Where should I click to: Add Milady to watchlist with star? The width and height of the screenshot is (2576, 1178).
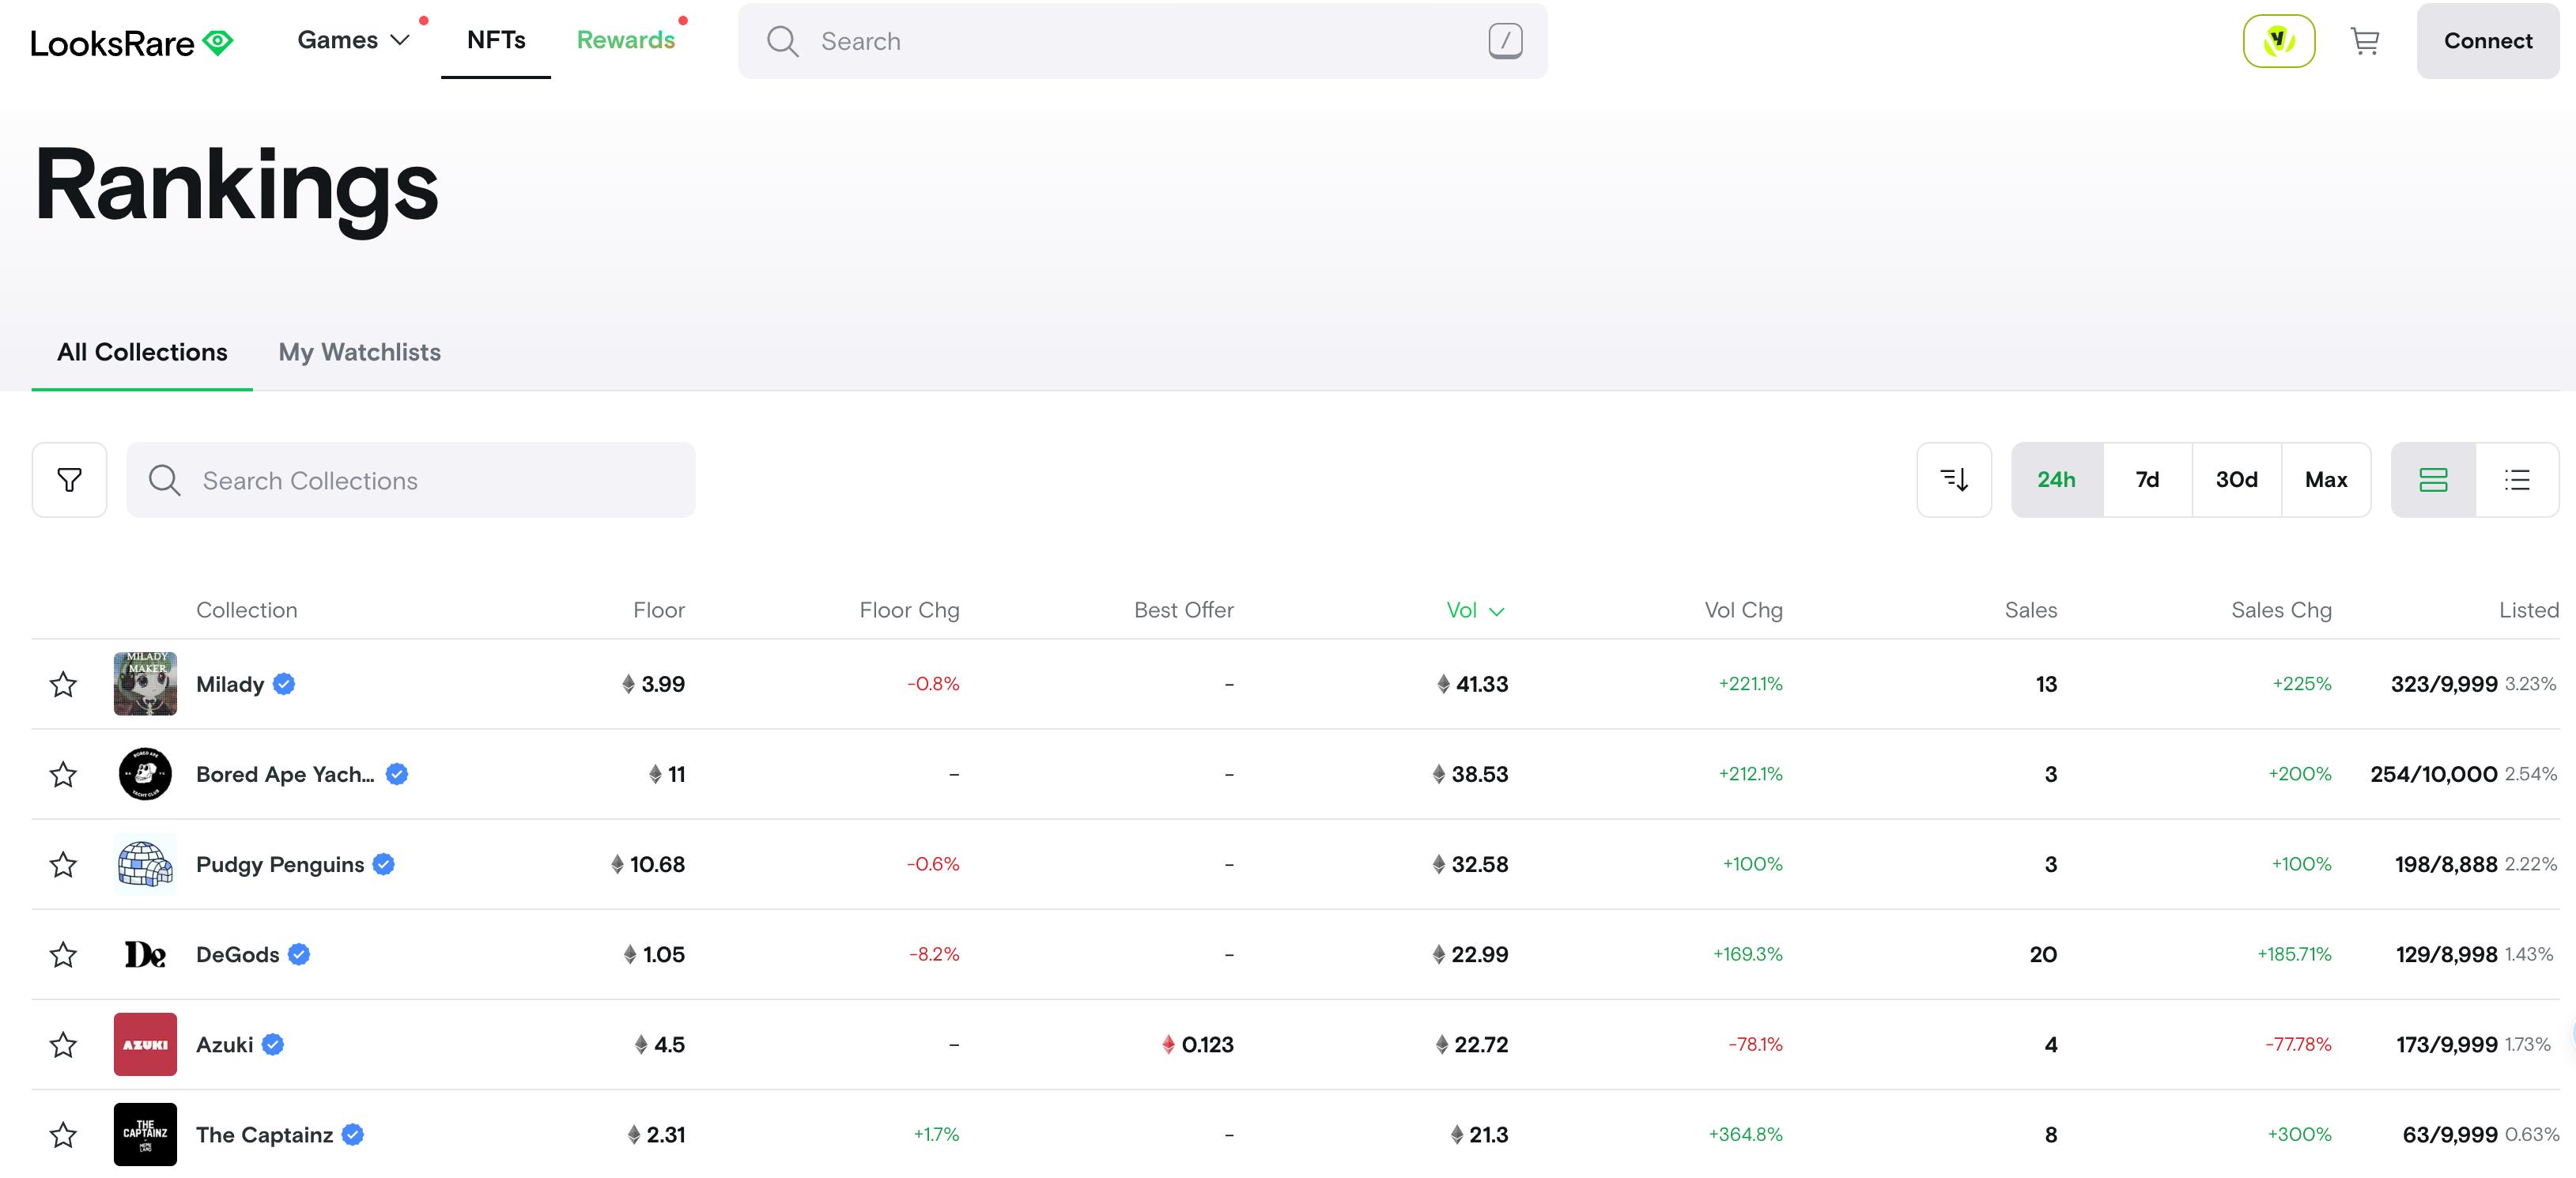[63, 684]
